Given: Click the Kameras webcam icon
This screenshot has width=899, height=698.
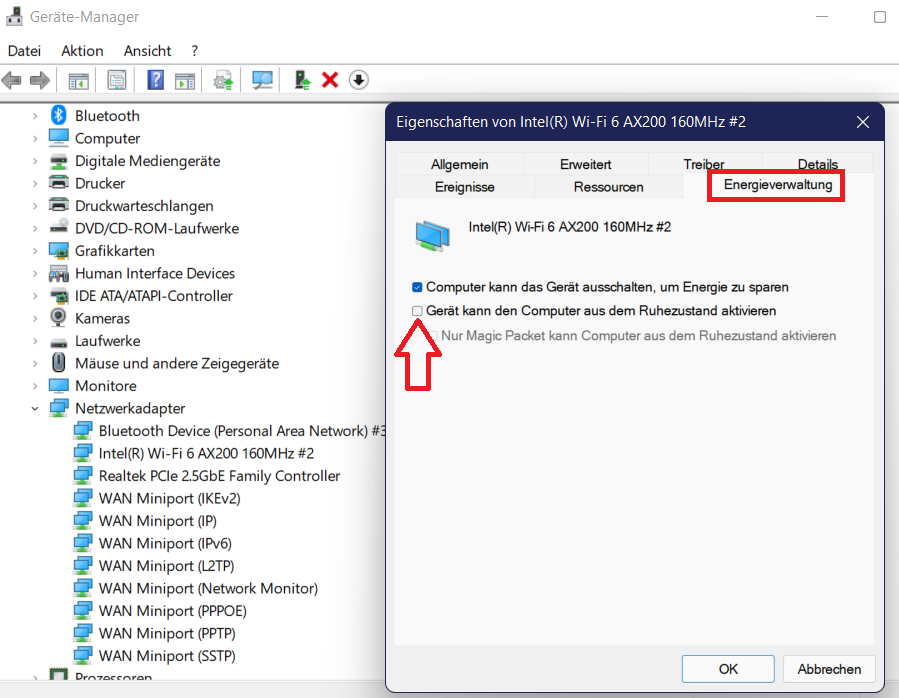Looking at the screenshot, I should point(58,317).
